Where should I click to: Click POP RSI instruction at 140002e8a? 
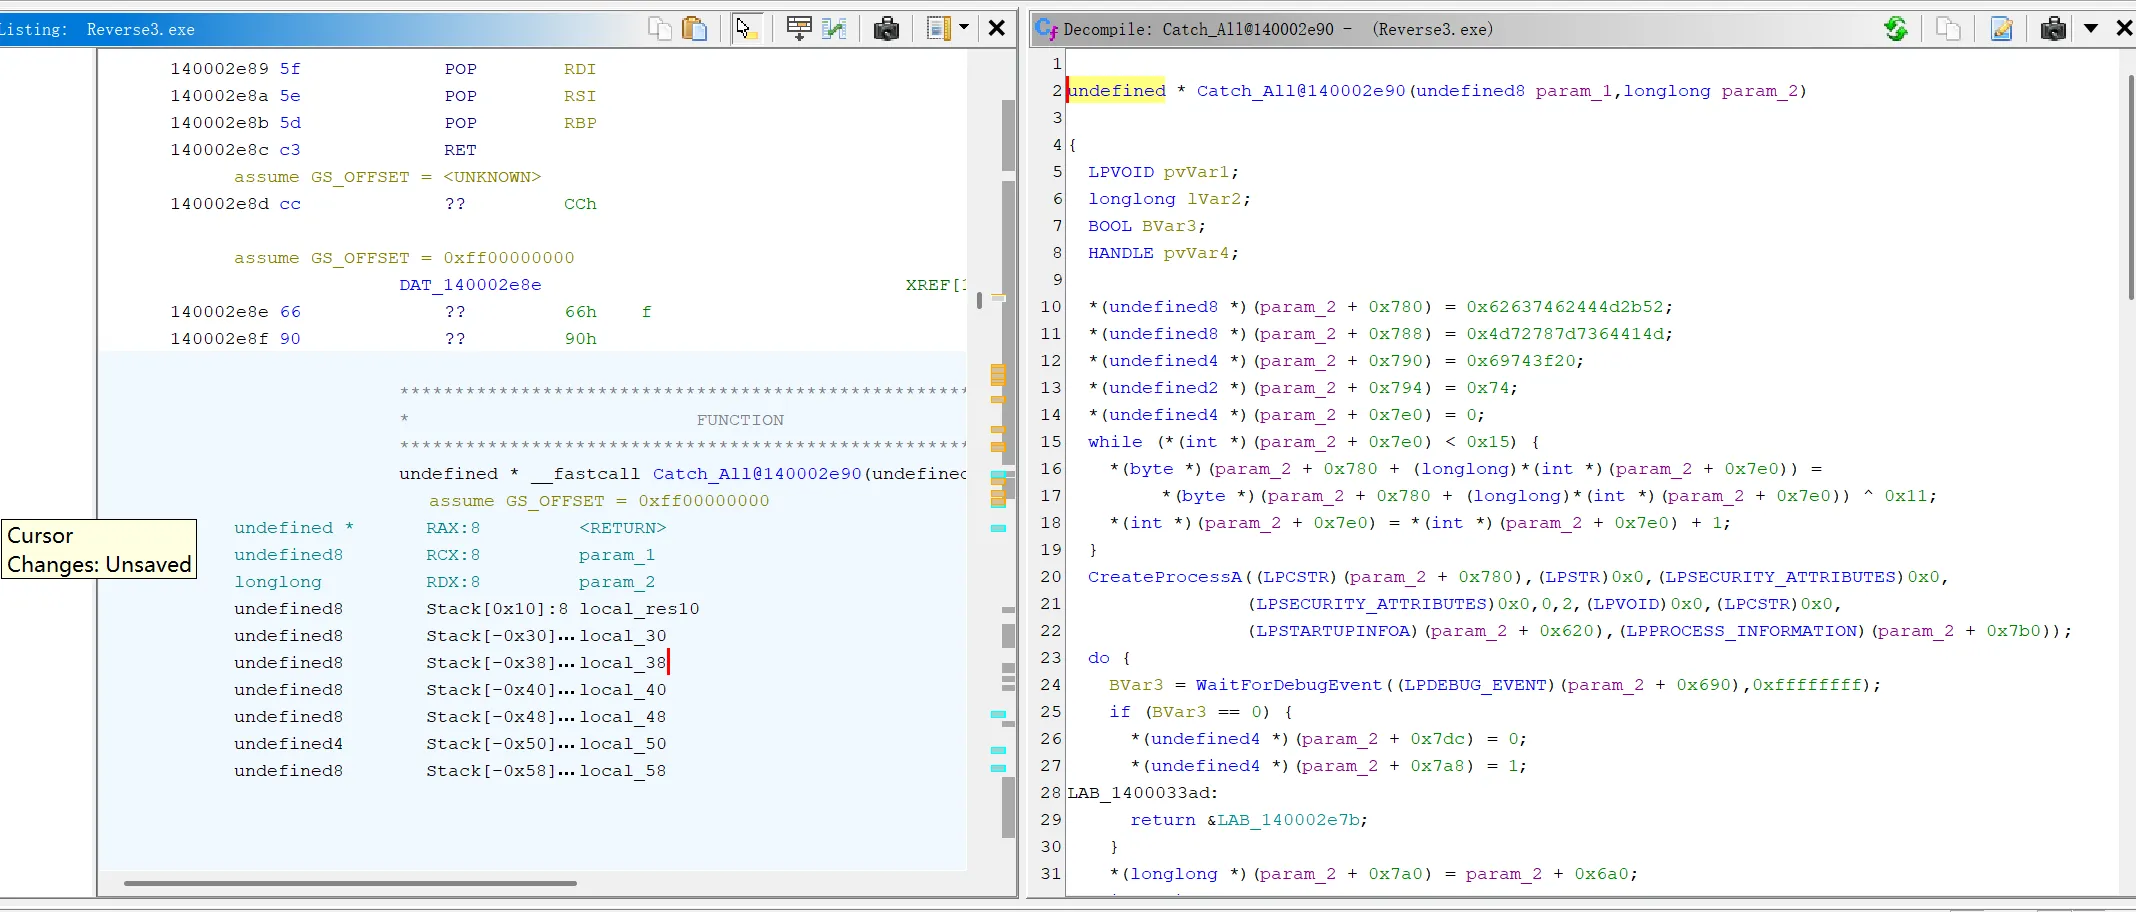tap(520, 96)
